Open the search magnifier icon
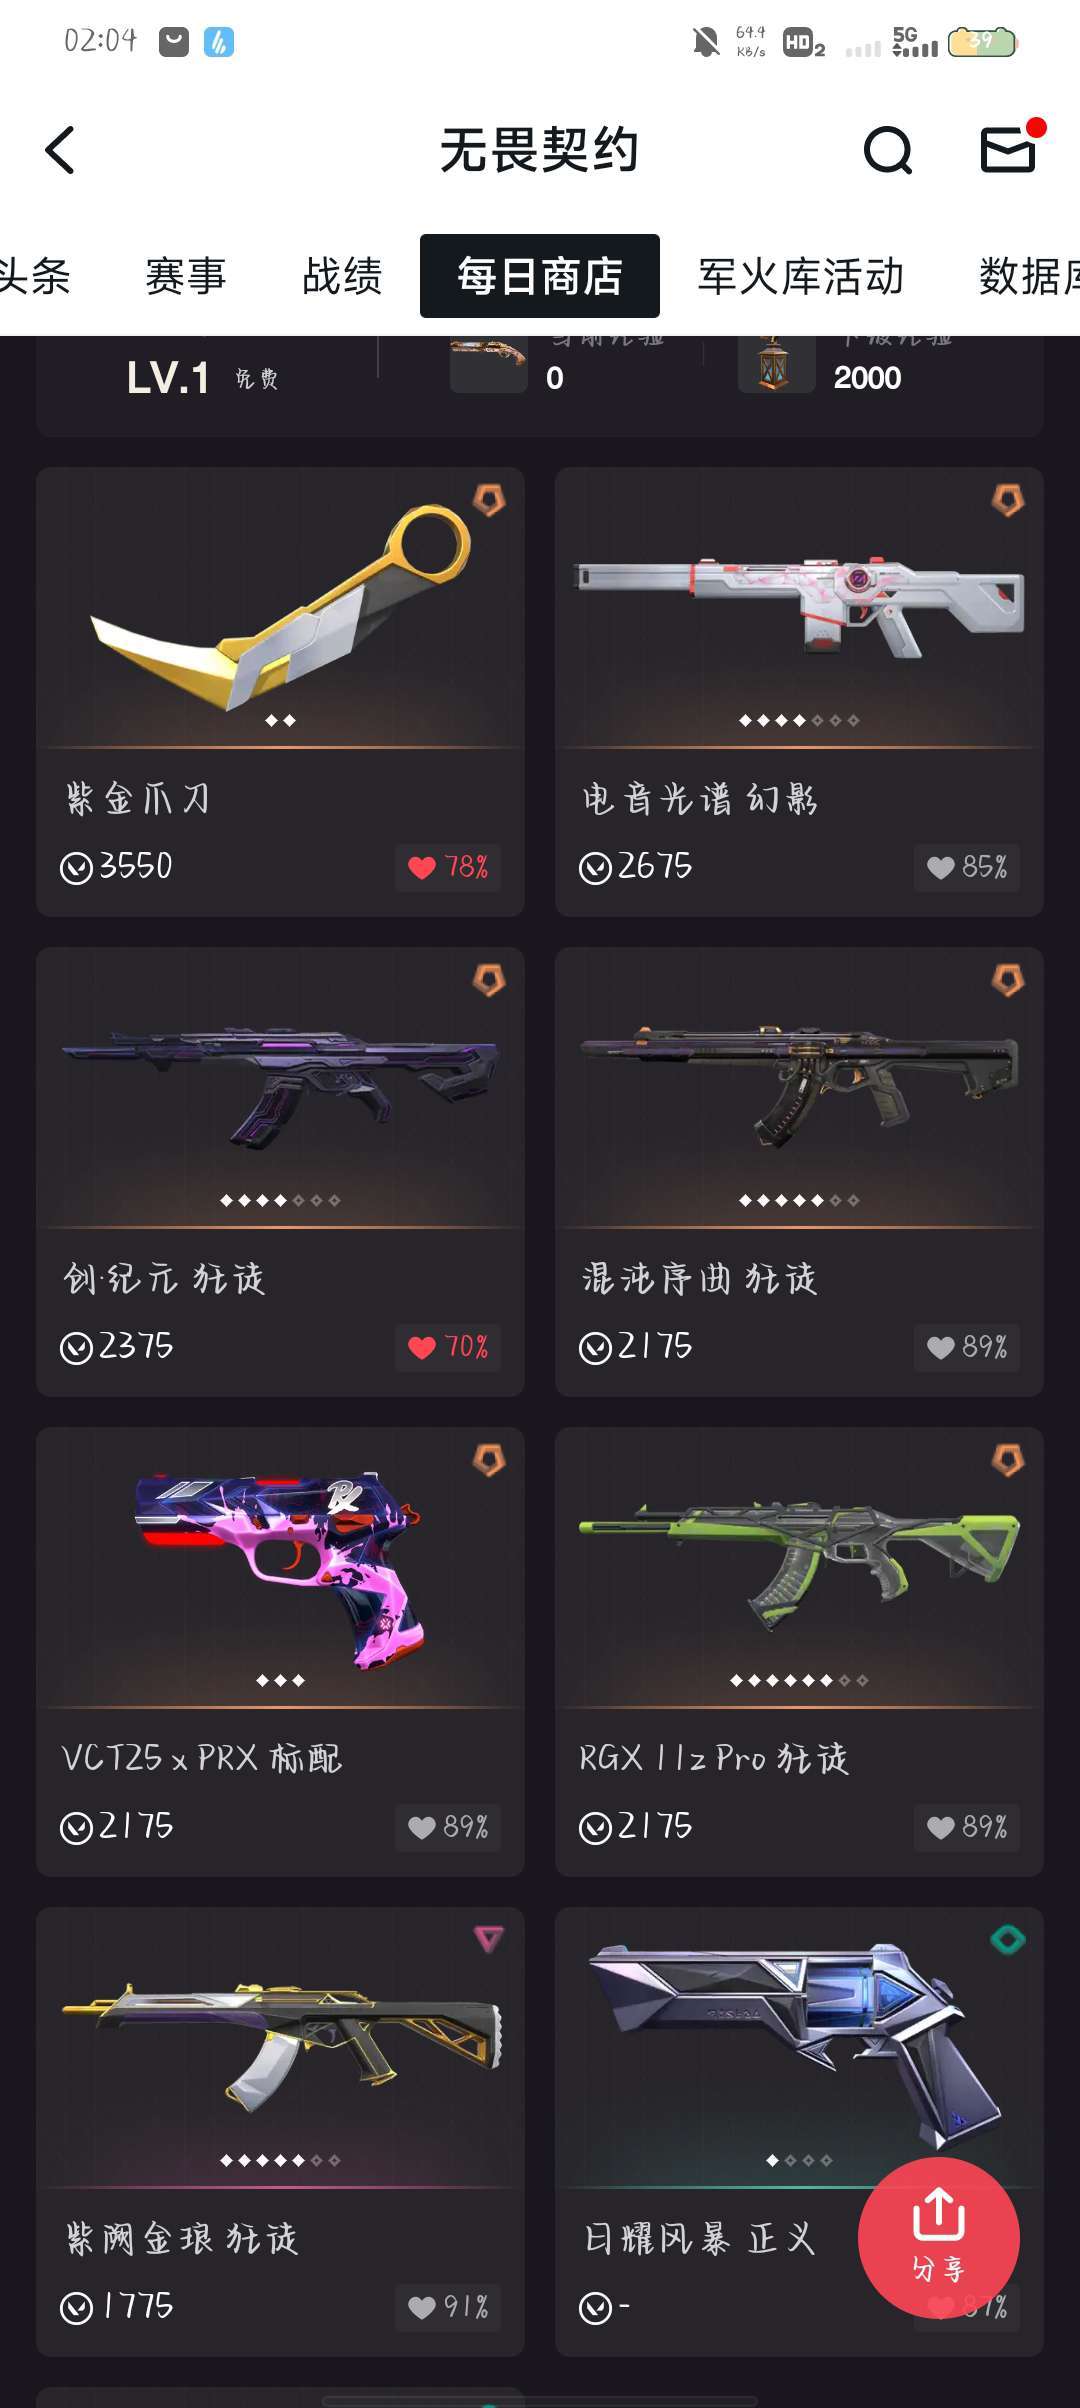Image resolution: width=1080 pixels, height=2408 pixels. pyautogui.click(x=887, y=151)
